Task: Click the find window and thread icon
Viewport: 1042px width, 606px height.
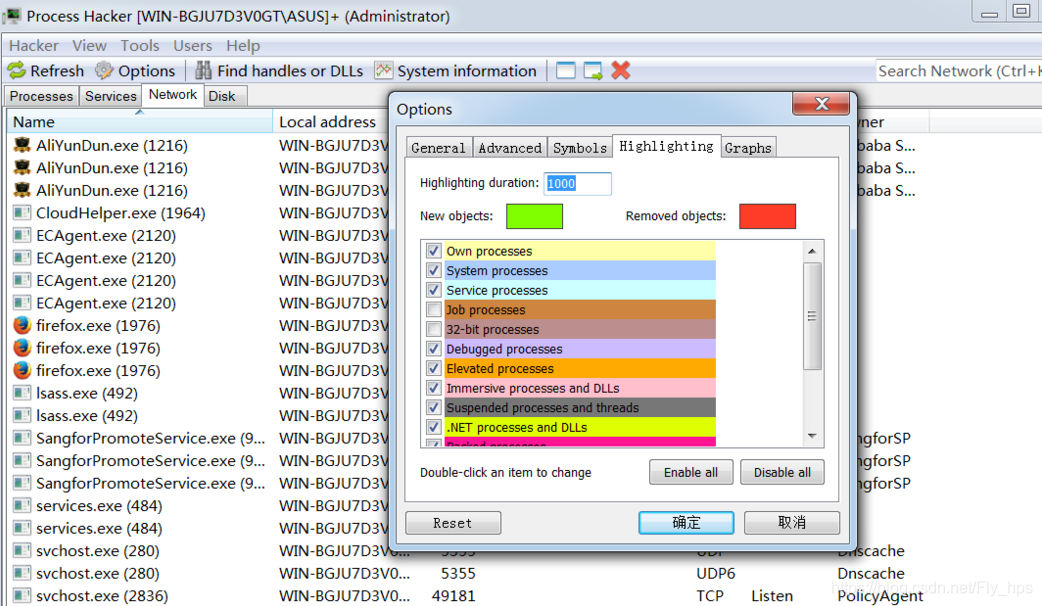Action: (x=593, y=70)
